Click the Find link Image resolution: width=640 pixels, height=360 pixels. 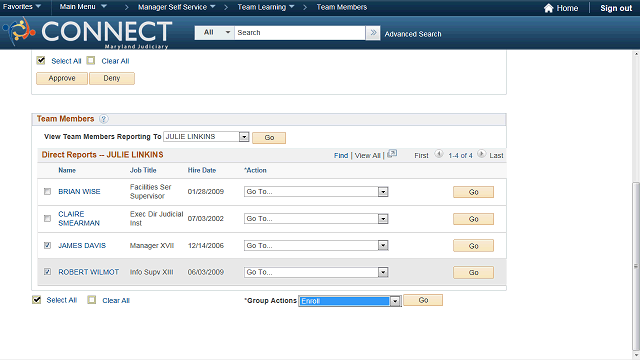pyautogui.click(x=341, y=156)
